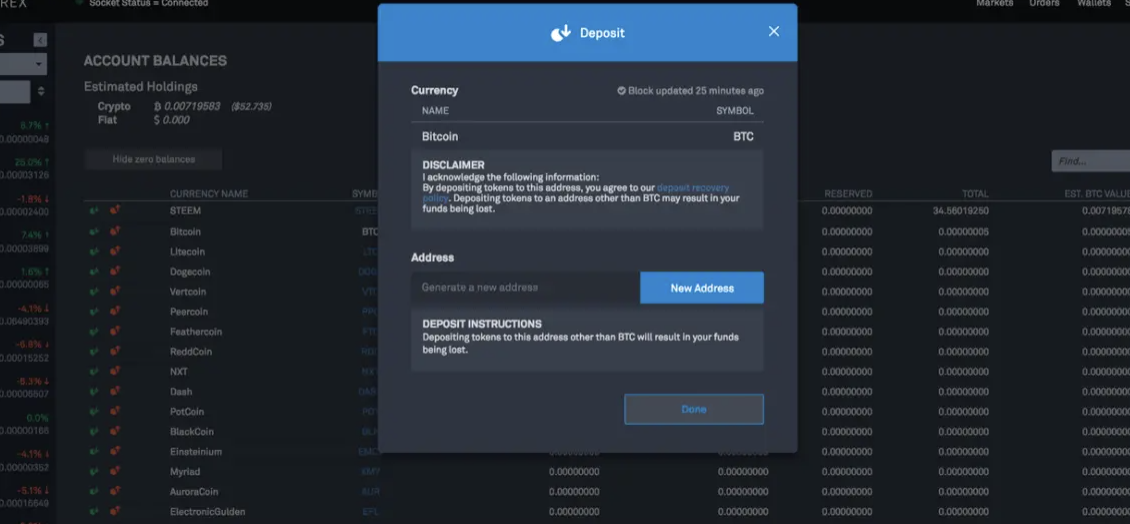Viewport: 1130px width, 524px height.
Task: Click the Dash deposit icon
Action: tap(94, 391)
